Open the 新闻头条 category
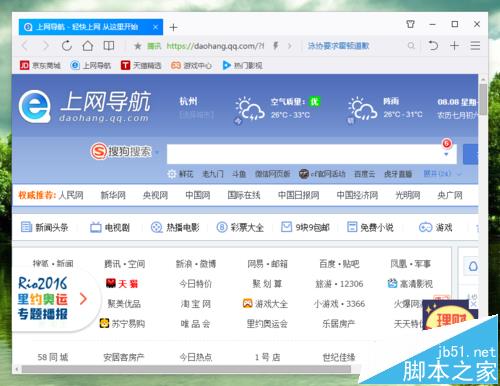Image resolution: width=500 pixels, height=386 pixels. 44,227
